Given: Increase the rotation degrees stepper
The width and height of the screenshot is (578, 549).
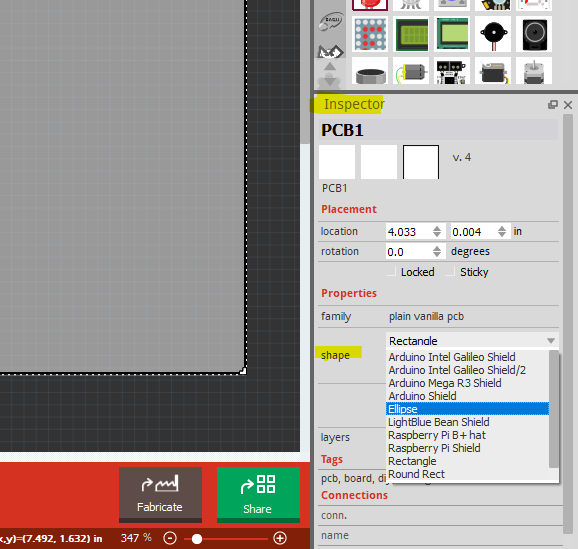Looking at the screenshot, I should coord(437,249).
